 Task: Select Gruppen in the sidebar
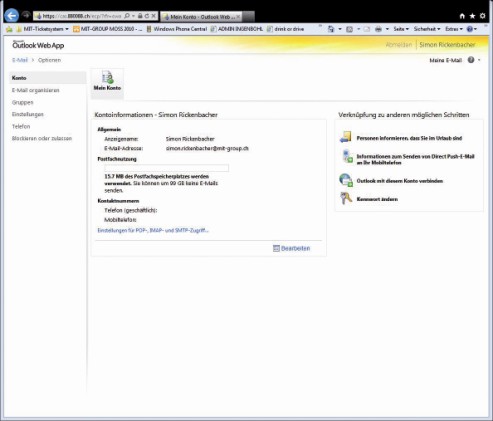(23, 102)
